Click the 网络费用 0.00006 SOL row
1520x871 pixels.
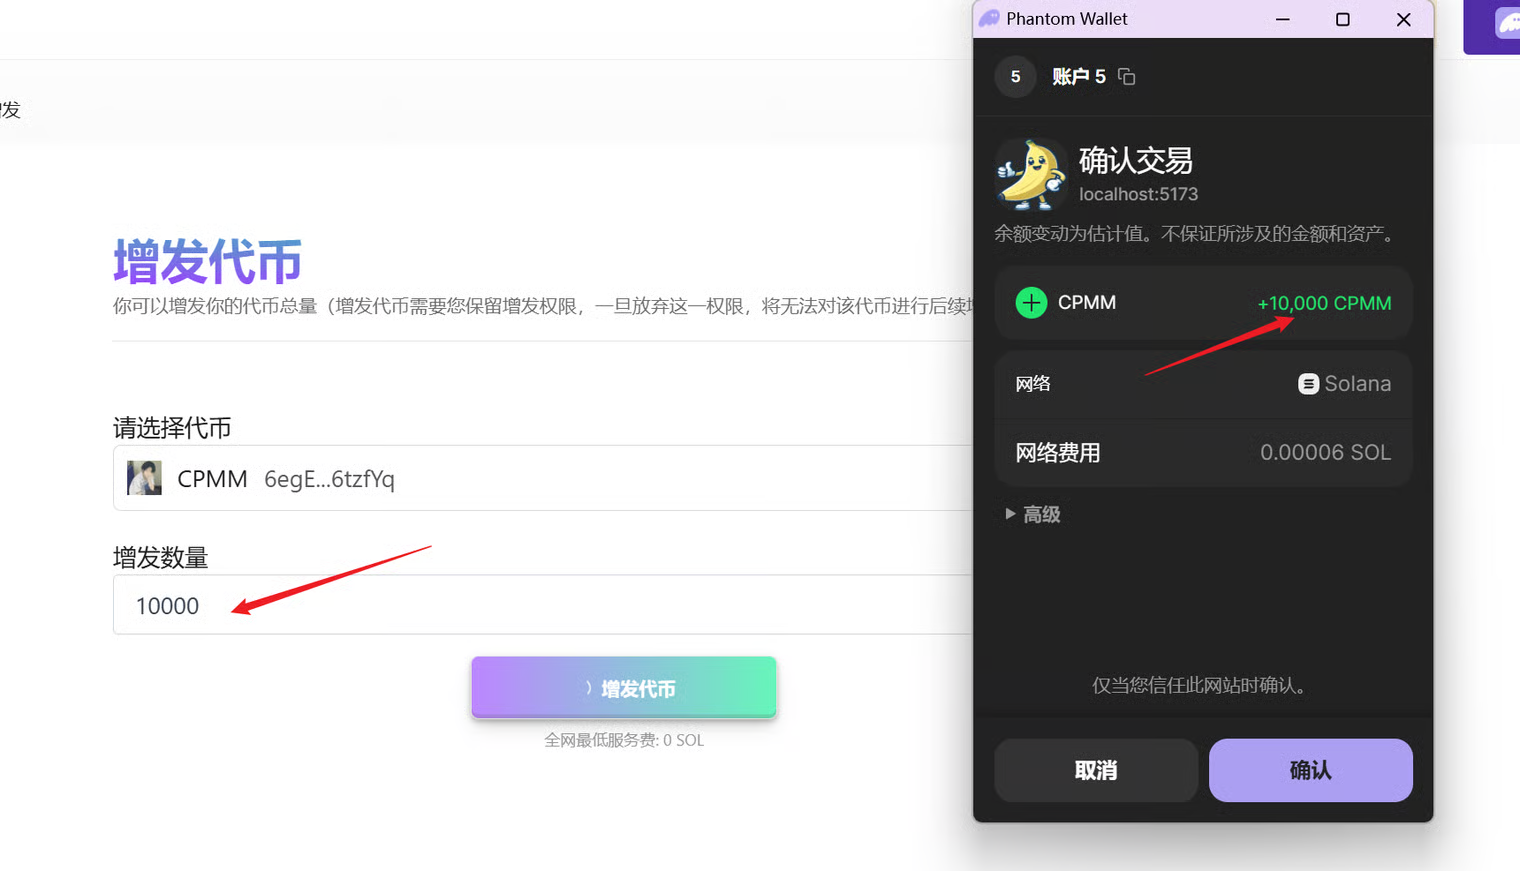tap(1202, 453)
